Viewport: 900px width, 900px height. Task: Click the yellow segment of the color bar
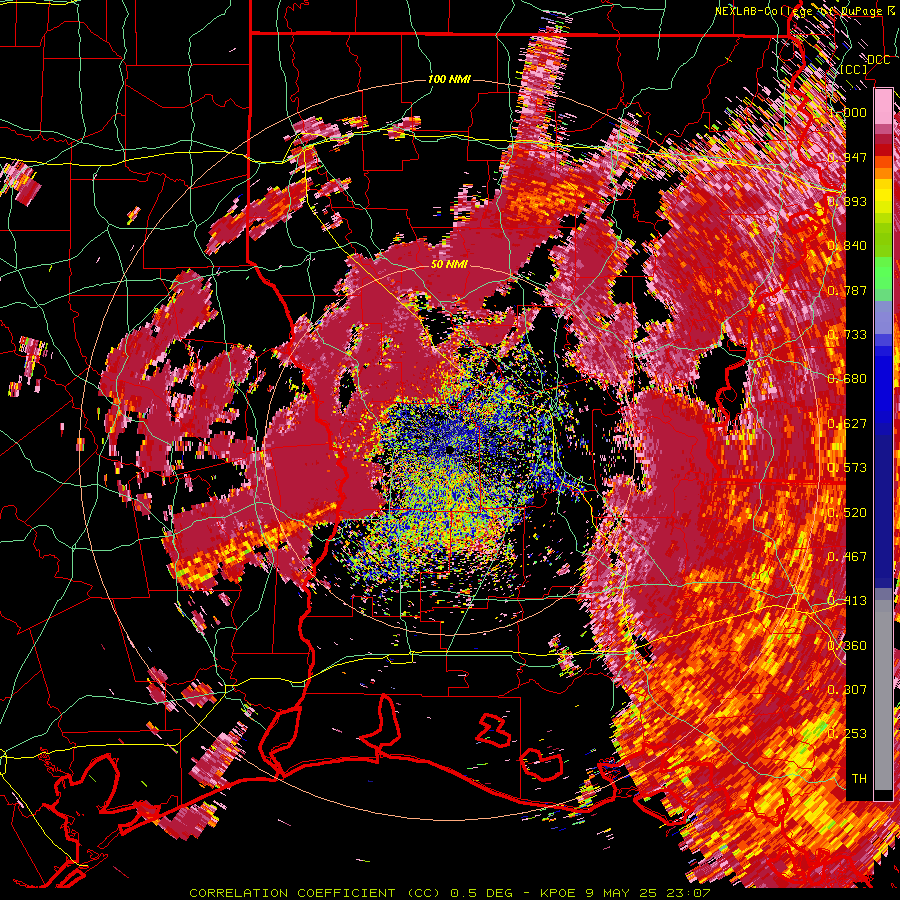coord(883,195)
